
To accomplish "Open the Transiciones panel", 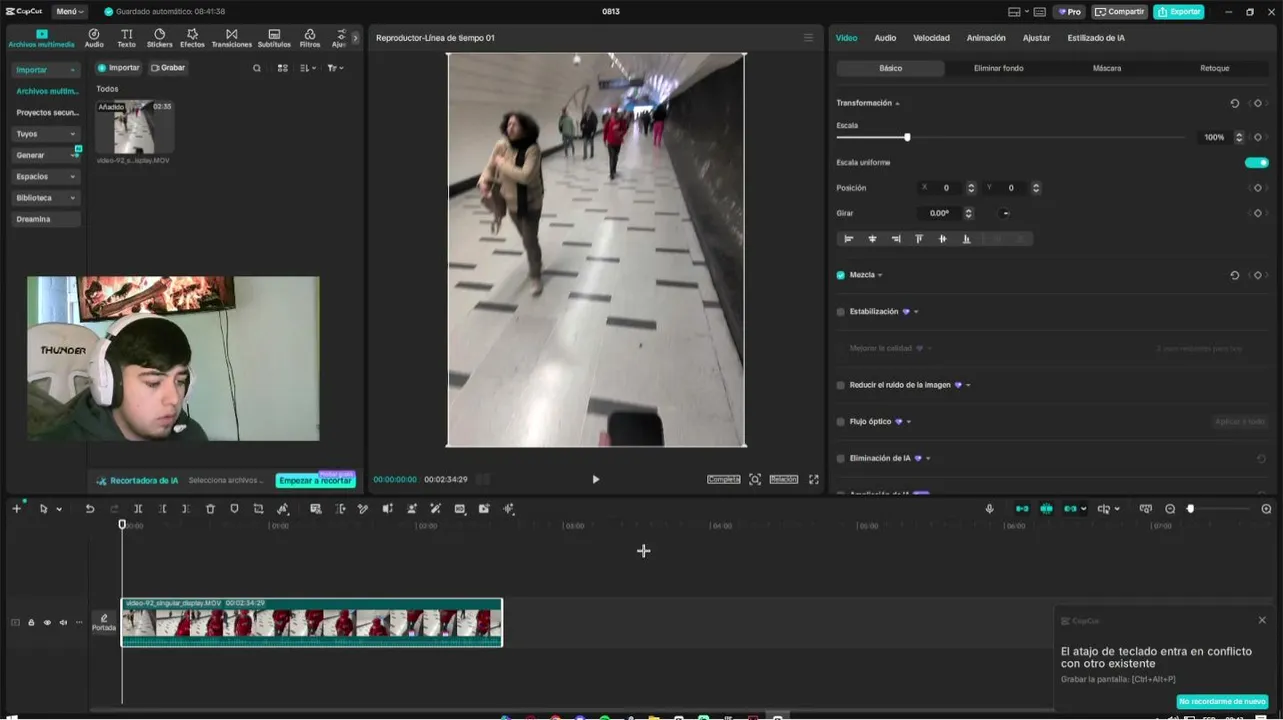I will pos(231,38).
